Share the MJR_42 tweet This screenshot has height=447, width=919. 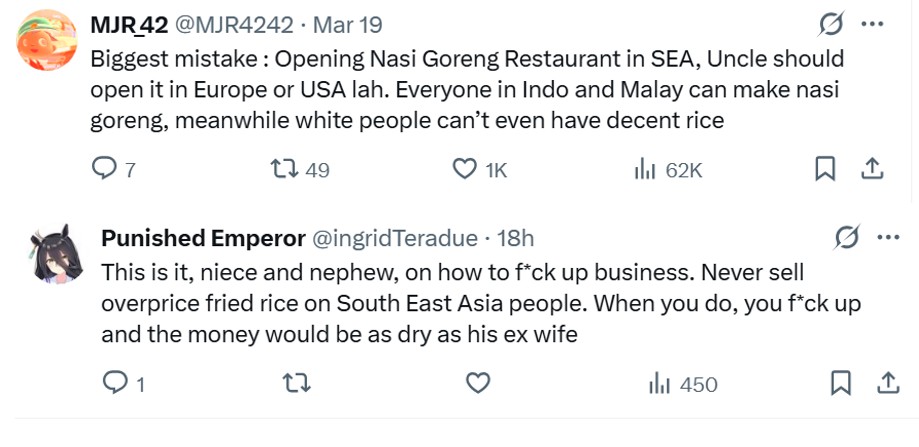click(872, 169)
